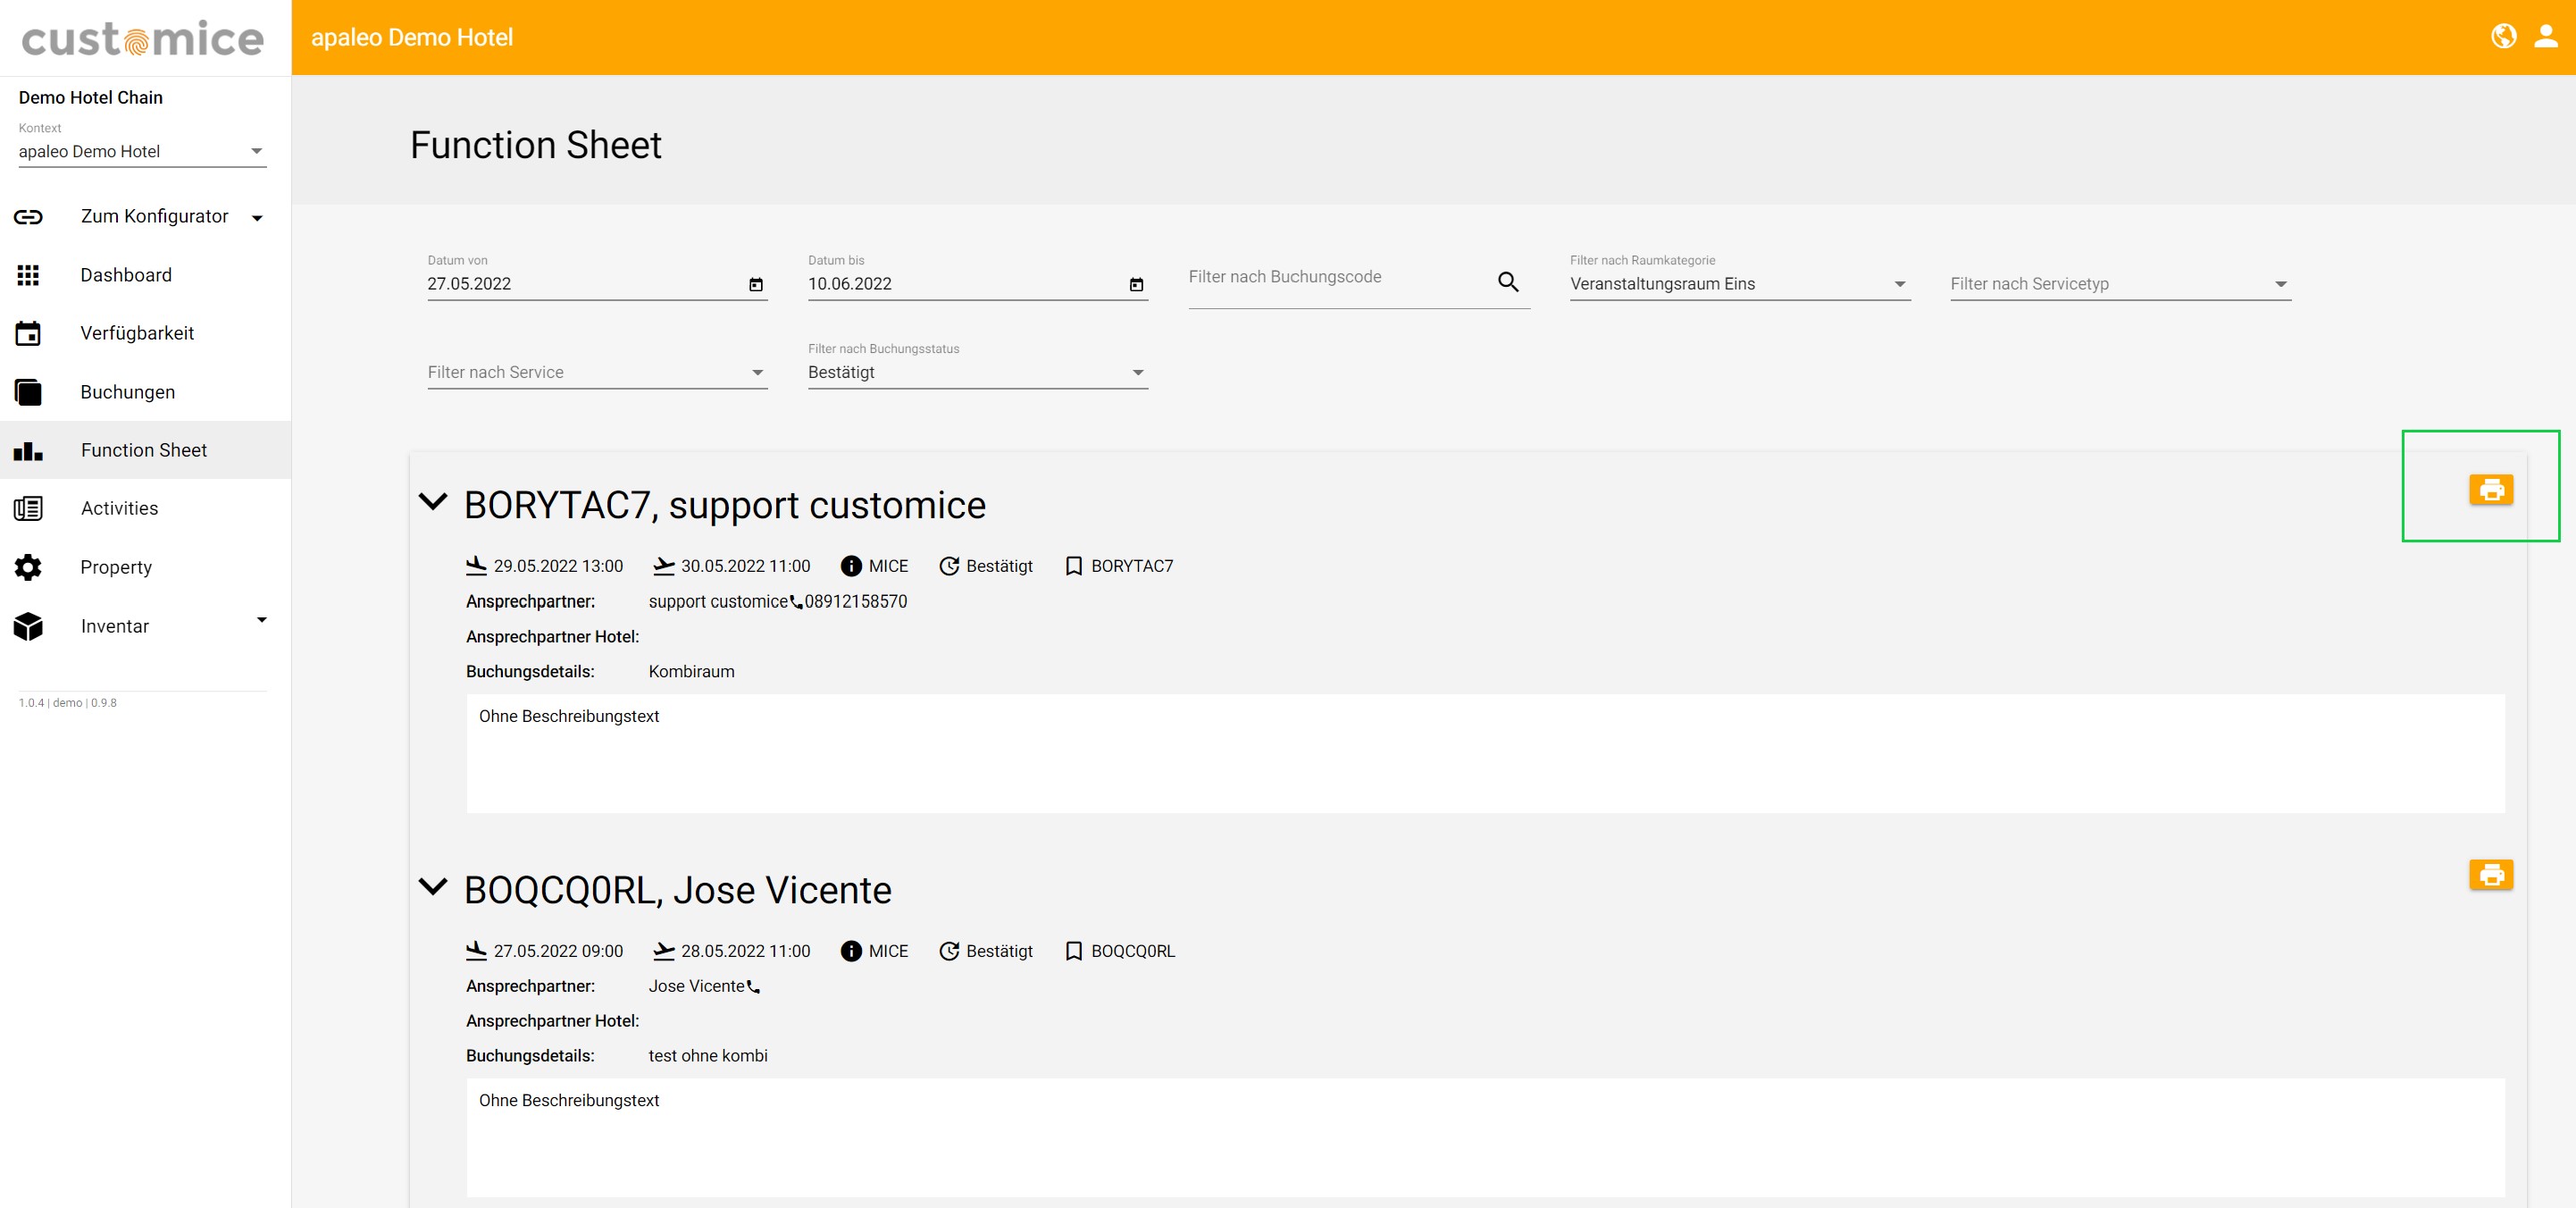This screenshot has height=1208, width=2576.
Task: Click the Verfügbarkeit calendar icon
Action: (28, 333)
